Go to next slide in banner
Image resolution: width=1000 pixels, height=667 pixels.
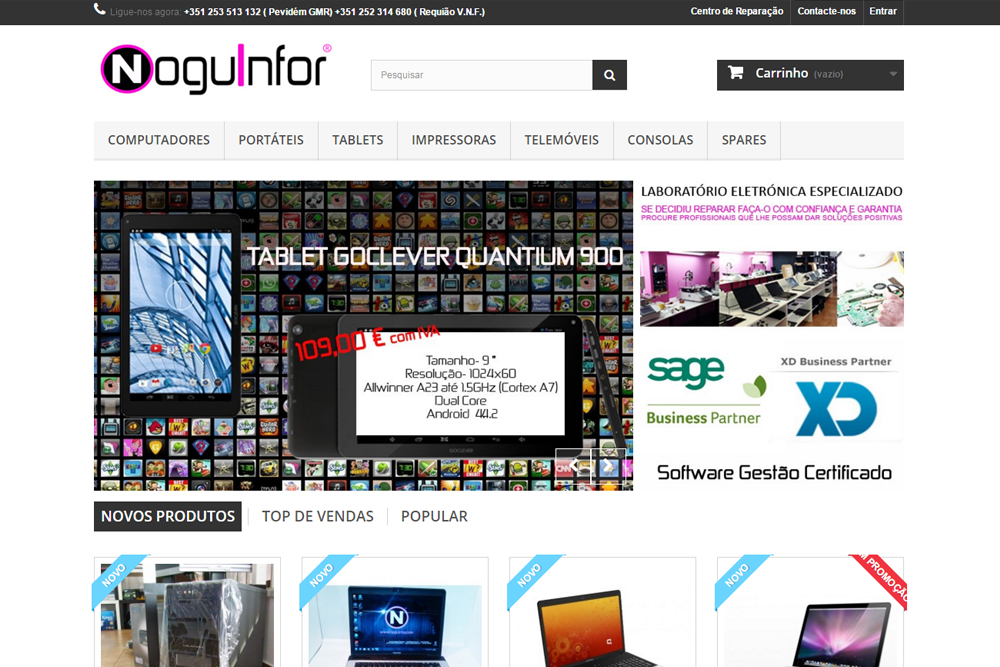608,466
